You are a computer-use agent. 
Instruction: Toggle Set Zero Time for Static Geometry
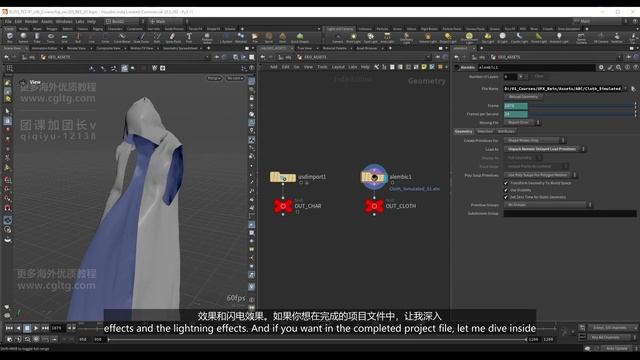506,197
